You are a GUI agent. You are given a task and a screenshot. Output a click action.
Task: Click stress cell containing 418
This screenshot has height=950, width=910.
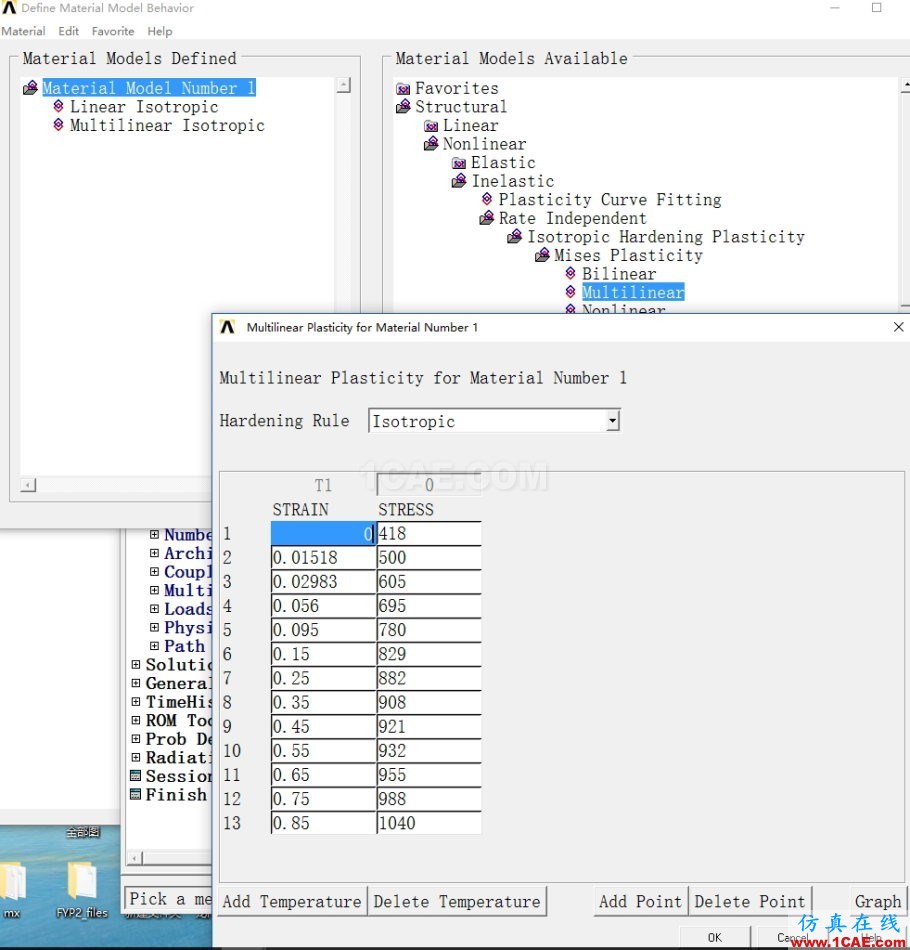(x=429, y=534)
